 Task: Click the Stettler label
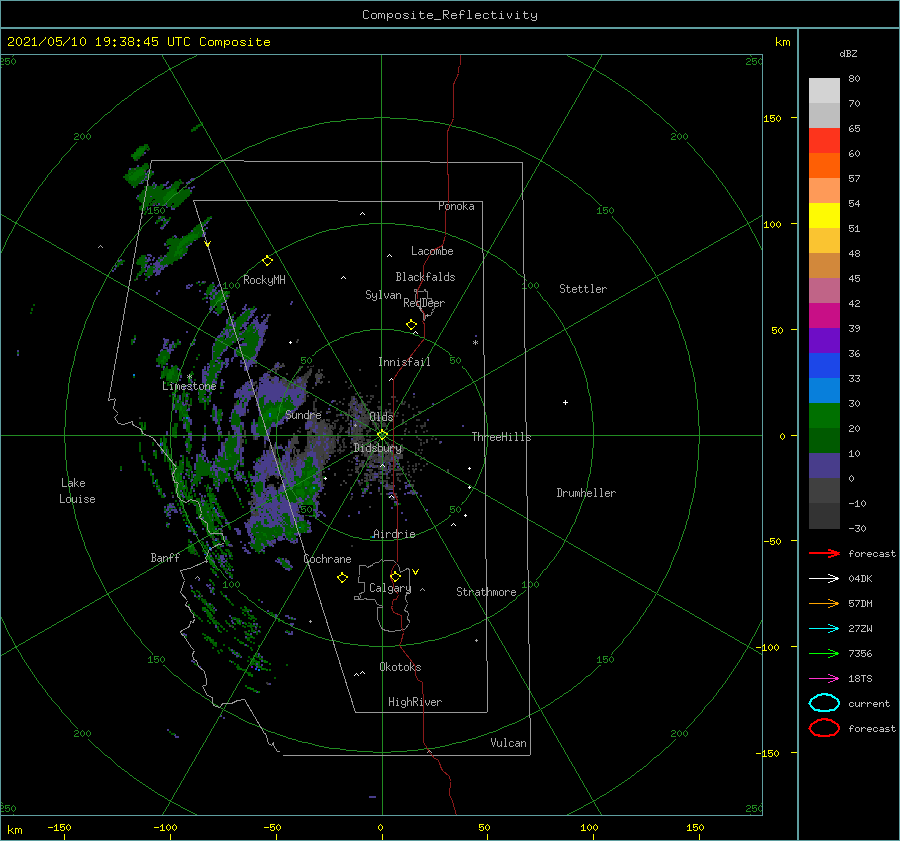[583, 289]
